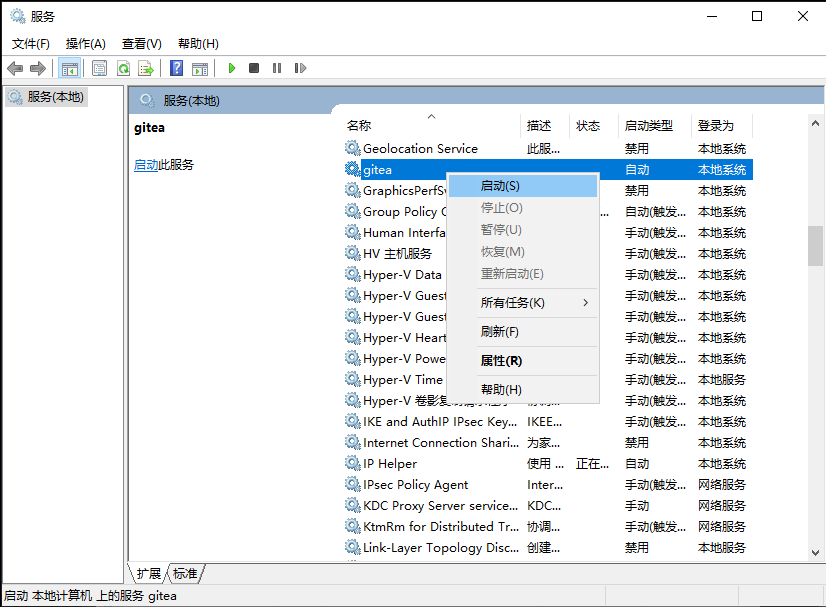
Task: Select the HV 主机服务 row
Action: click(548, 254)
